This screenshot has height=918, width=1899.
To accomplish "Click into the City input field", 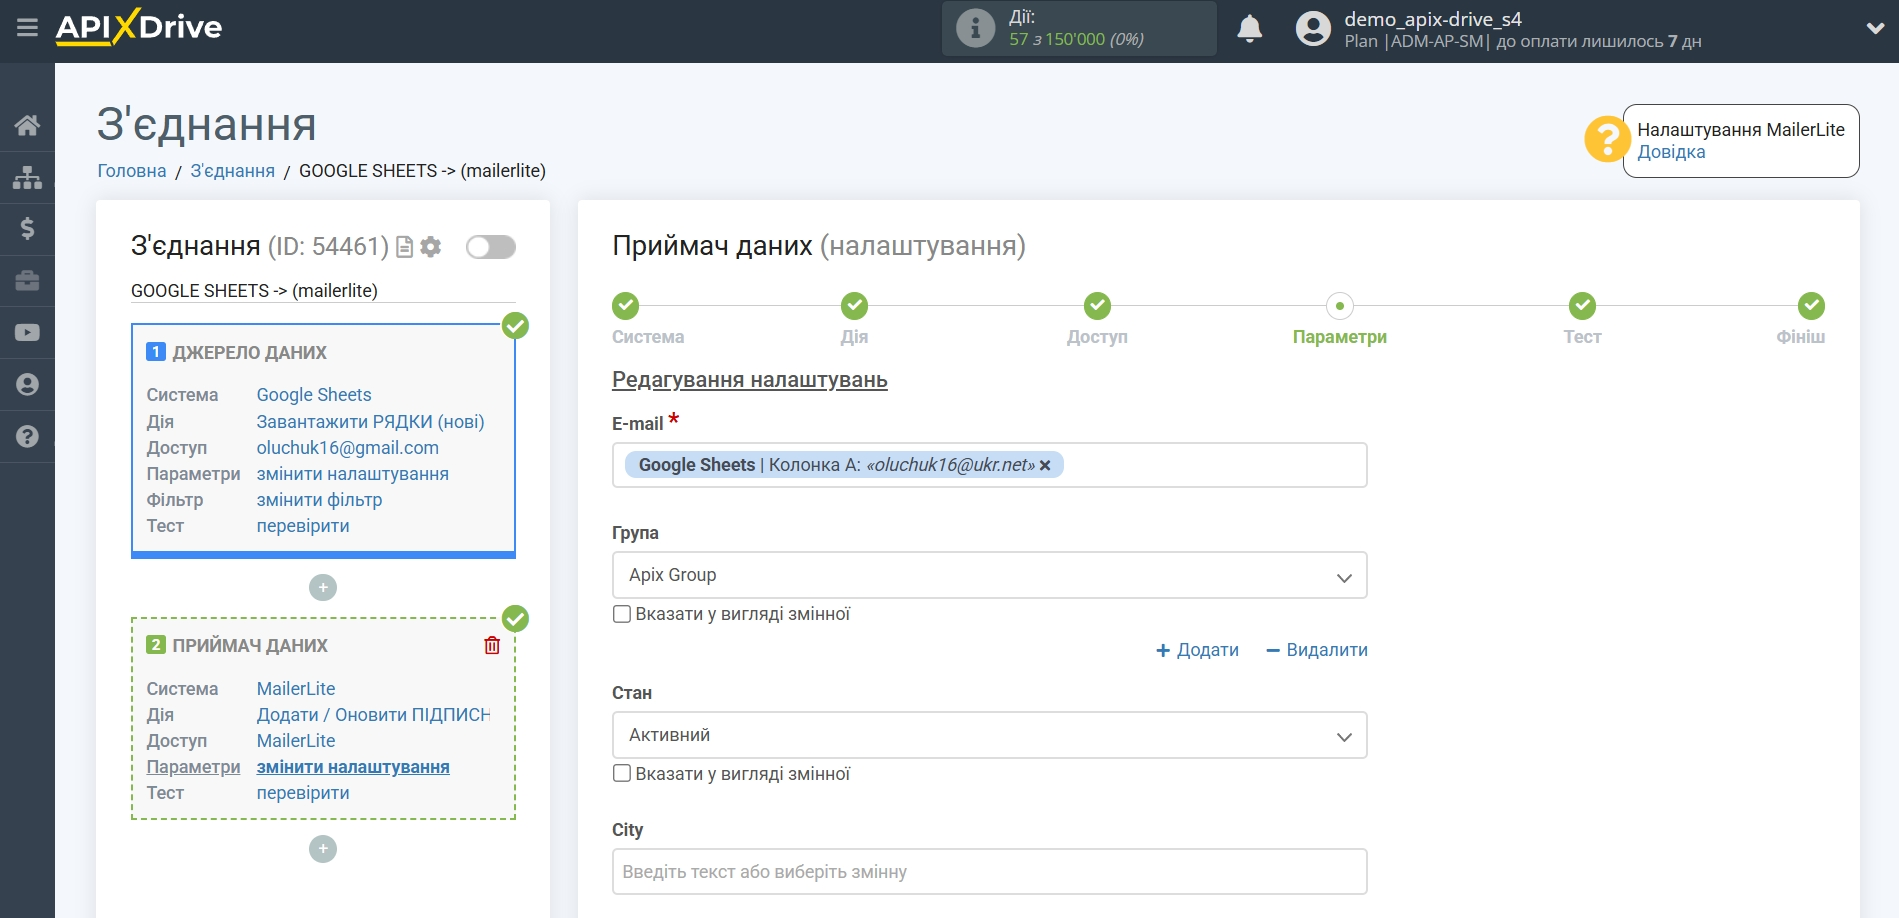I will pos(989,872).
